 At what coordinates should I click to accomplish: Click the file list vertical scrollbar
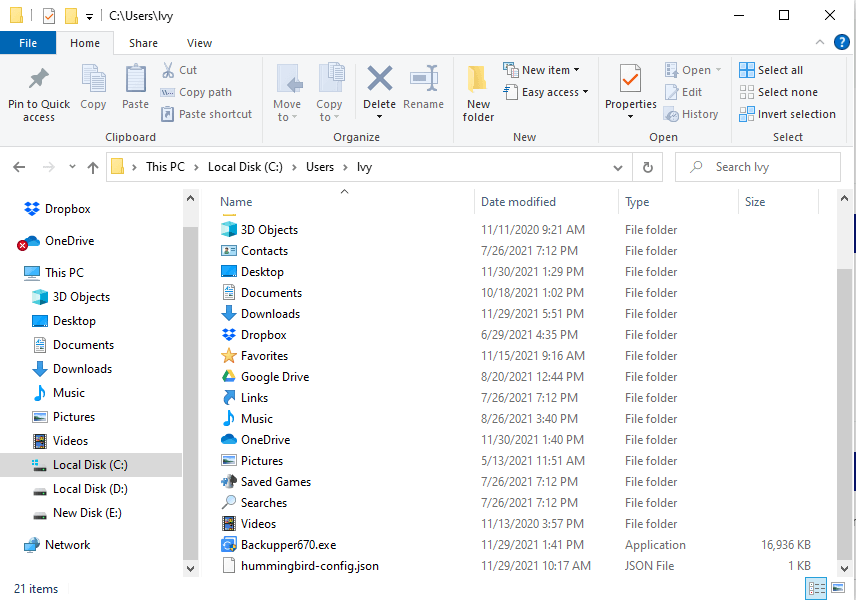point(844,414)
